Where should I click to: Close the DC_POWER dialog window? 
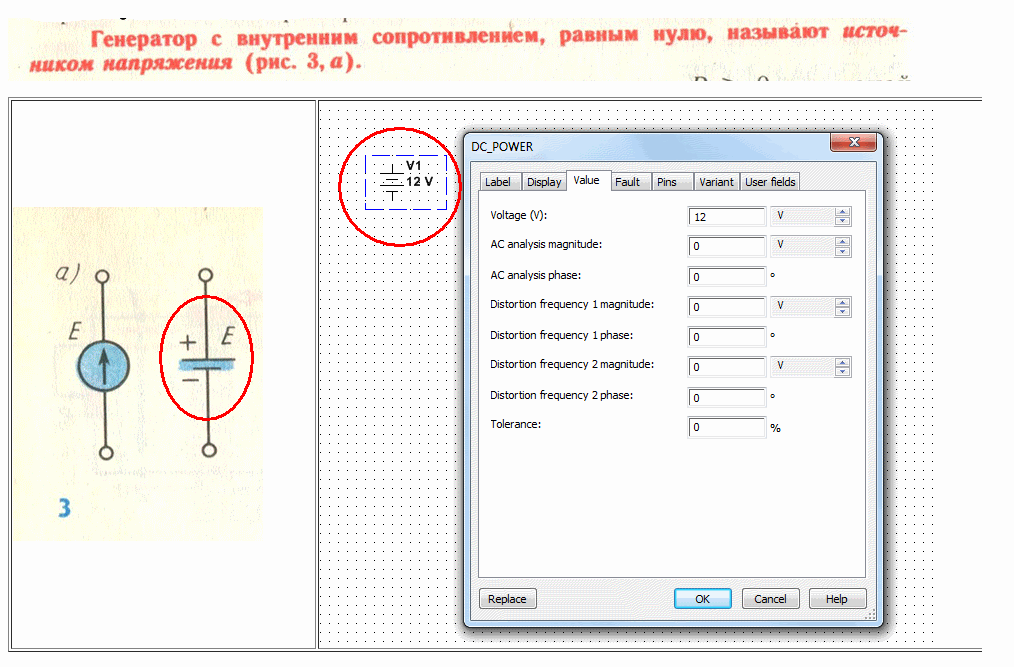pyautogui.click(x=854, y=144)
